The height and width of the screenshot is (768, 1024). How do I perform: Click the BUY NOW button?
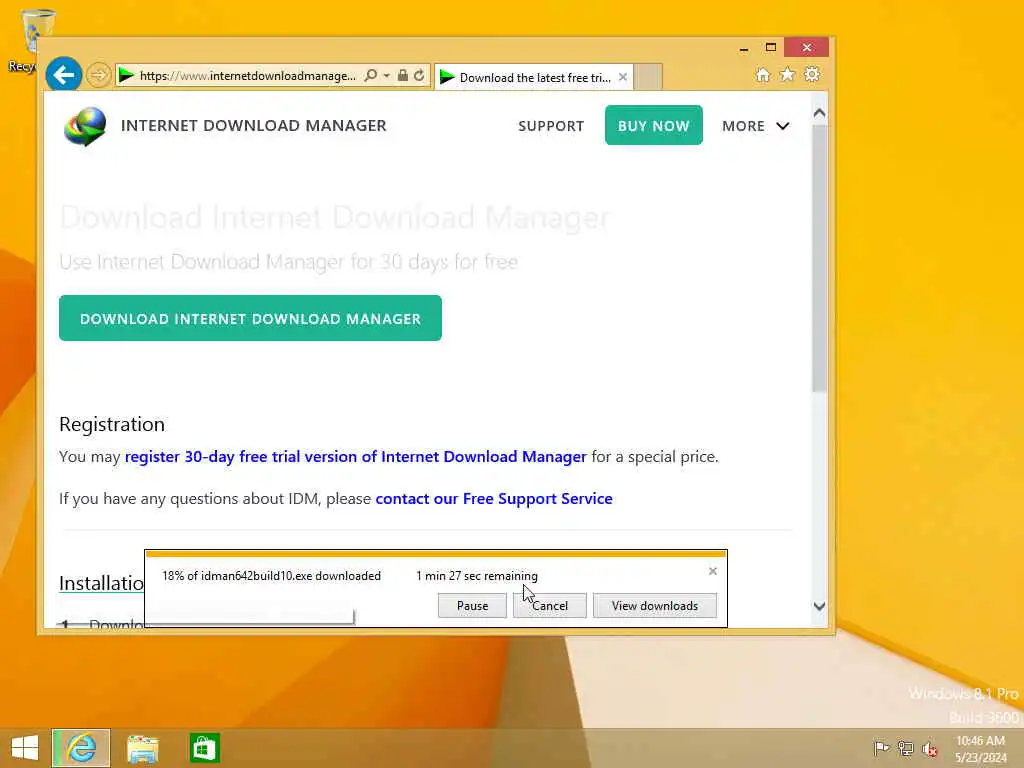coord(654,125)
